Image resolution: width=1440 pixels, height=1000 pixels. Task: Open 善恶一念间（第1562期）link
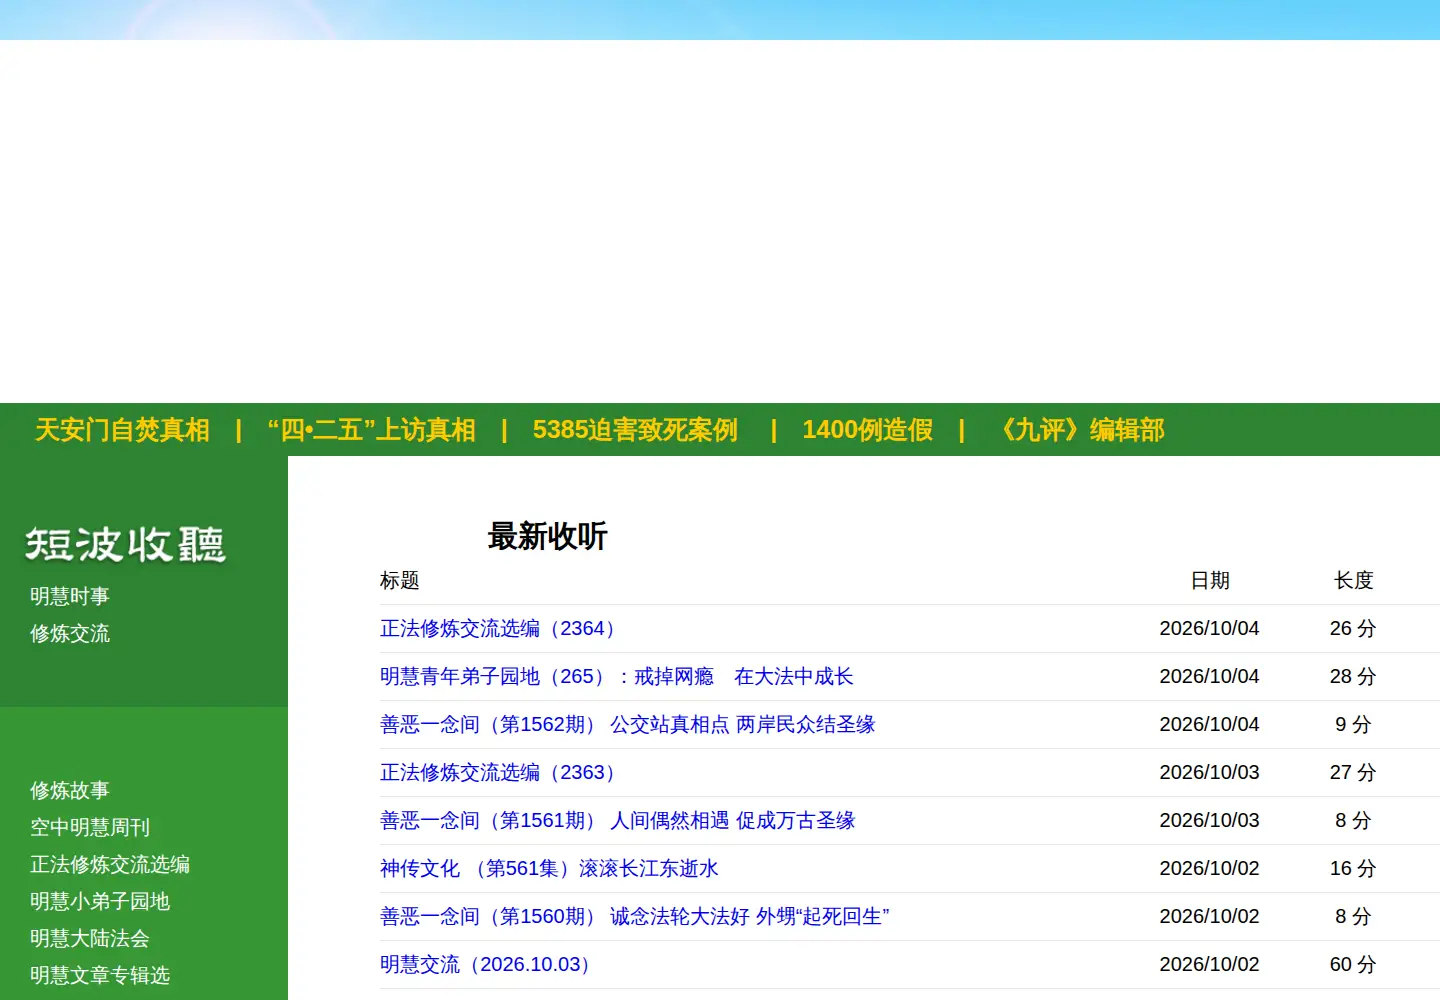coord(627,724)
